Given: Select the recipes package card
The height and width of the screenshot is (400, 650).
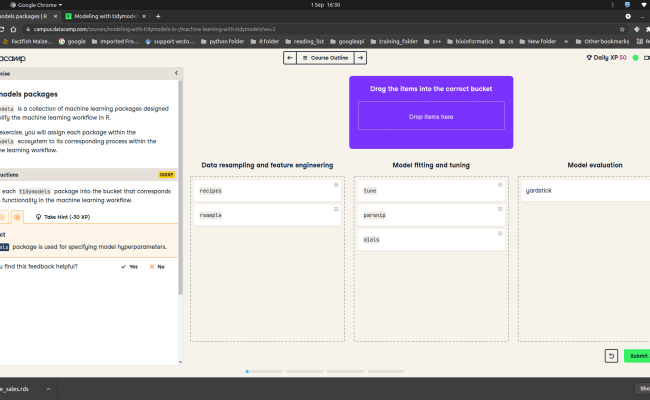Looking at the screenshot, I should coord(267,191).
